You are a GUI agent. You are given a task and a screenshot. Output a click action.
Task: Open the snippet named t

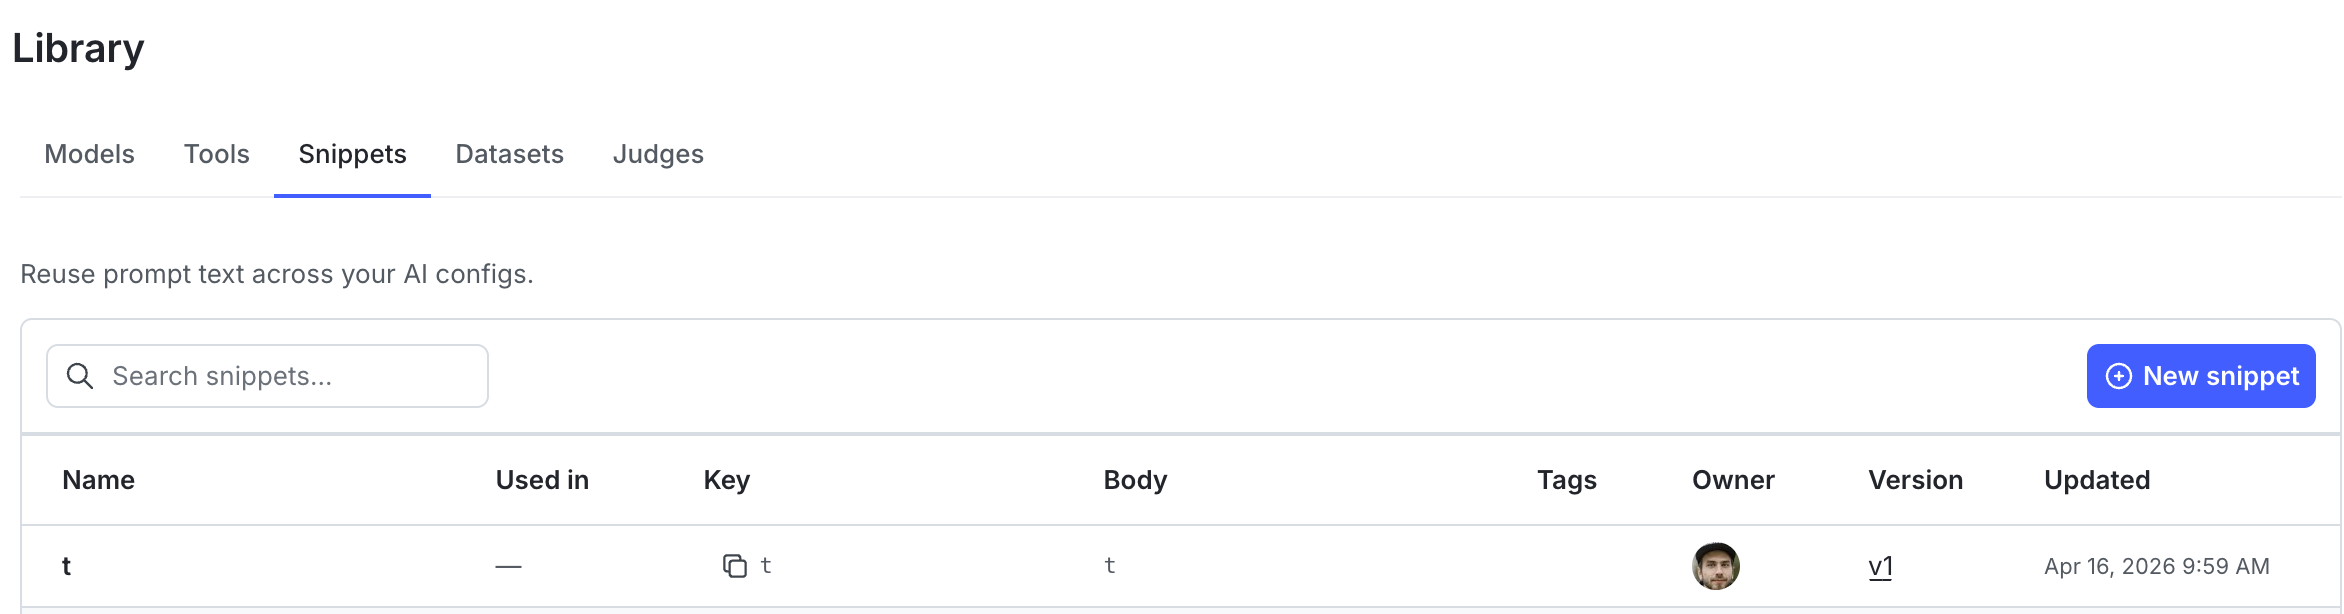pyautogui.click(x=66, y=565)
